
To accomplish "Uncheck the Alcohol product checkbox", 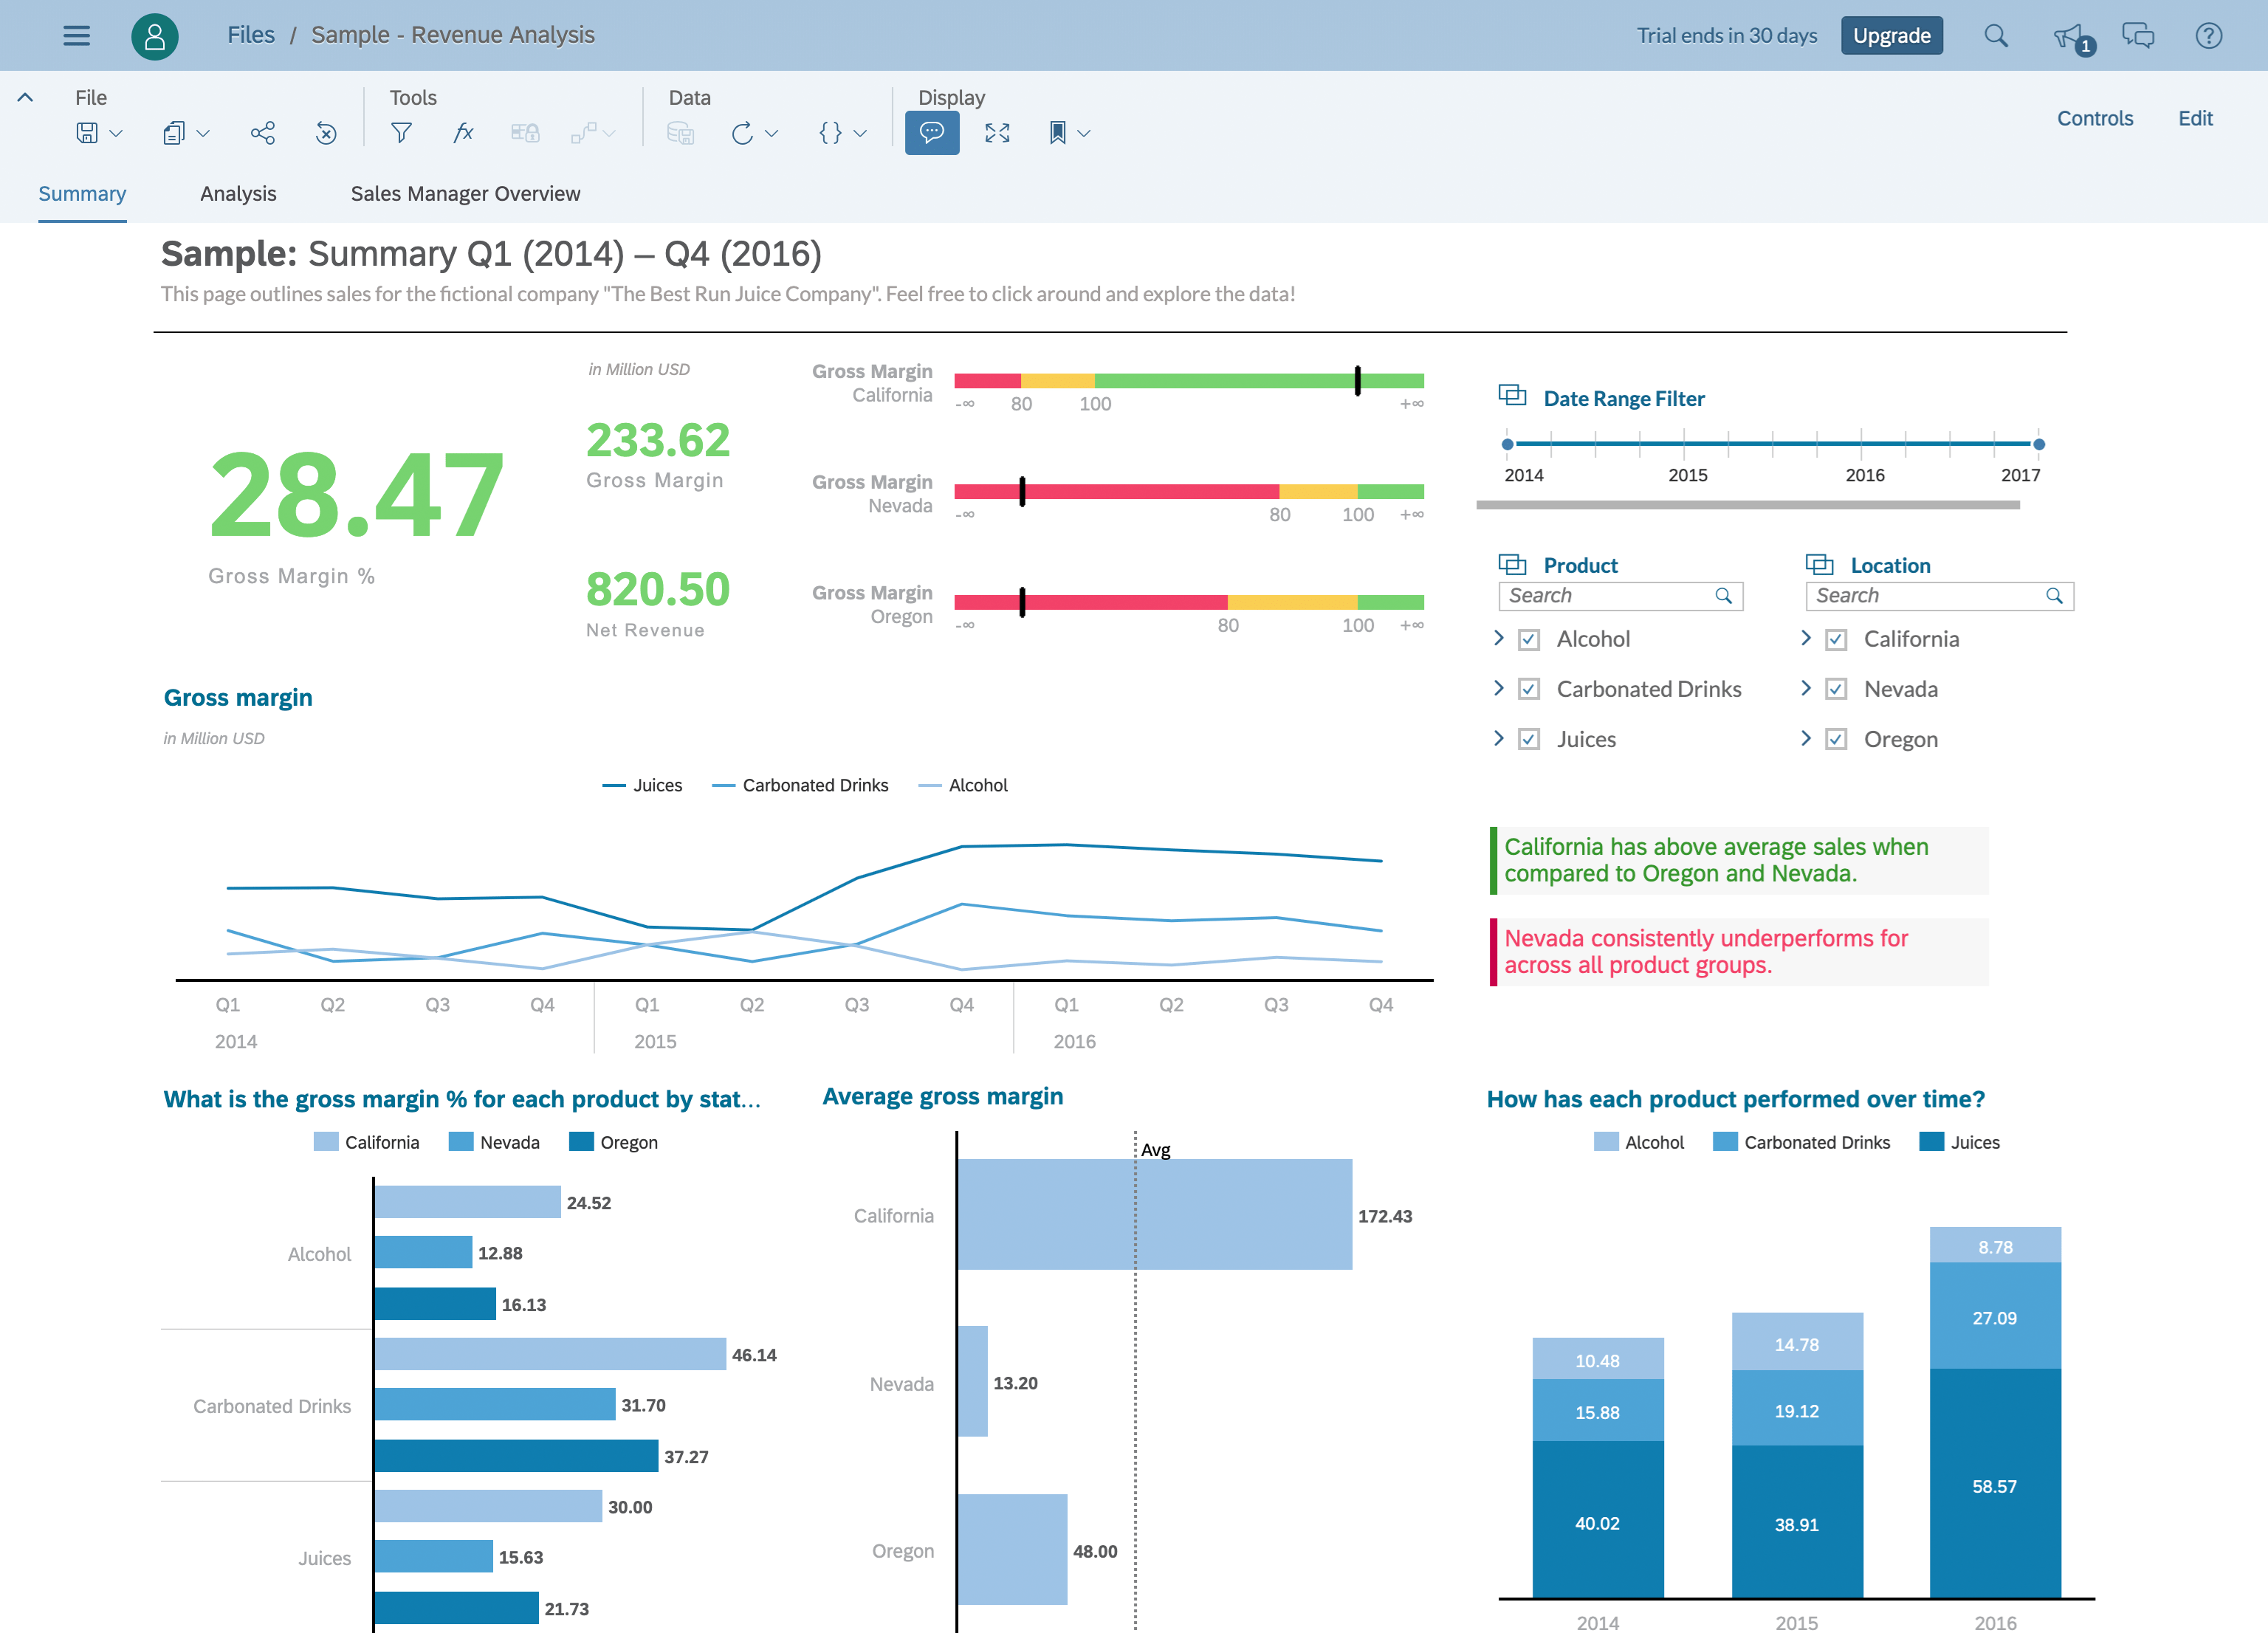I will tap(1529, 640).
